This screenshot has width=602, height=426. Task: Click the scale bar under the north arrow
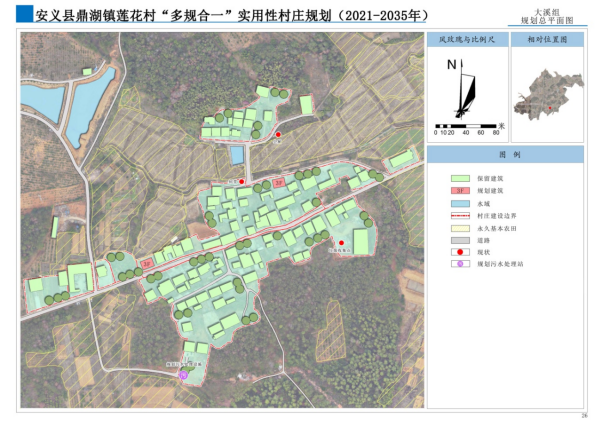466,124
